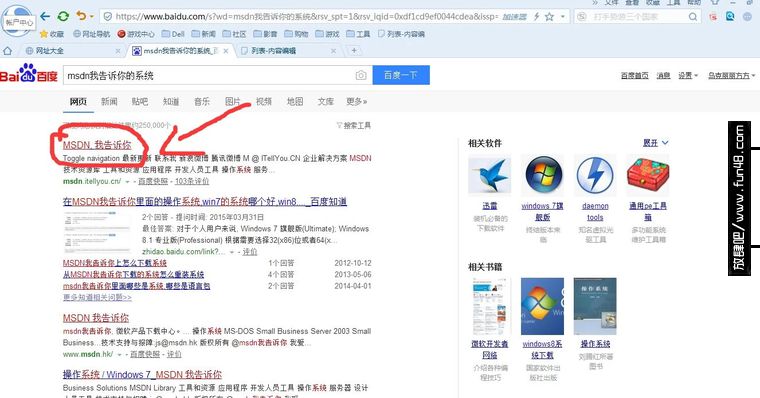Switch to the 音乐 search tab
Image resolution: width=760 pixels, height=398 pixels.
click(202, 101)
